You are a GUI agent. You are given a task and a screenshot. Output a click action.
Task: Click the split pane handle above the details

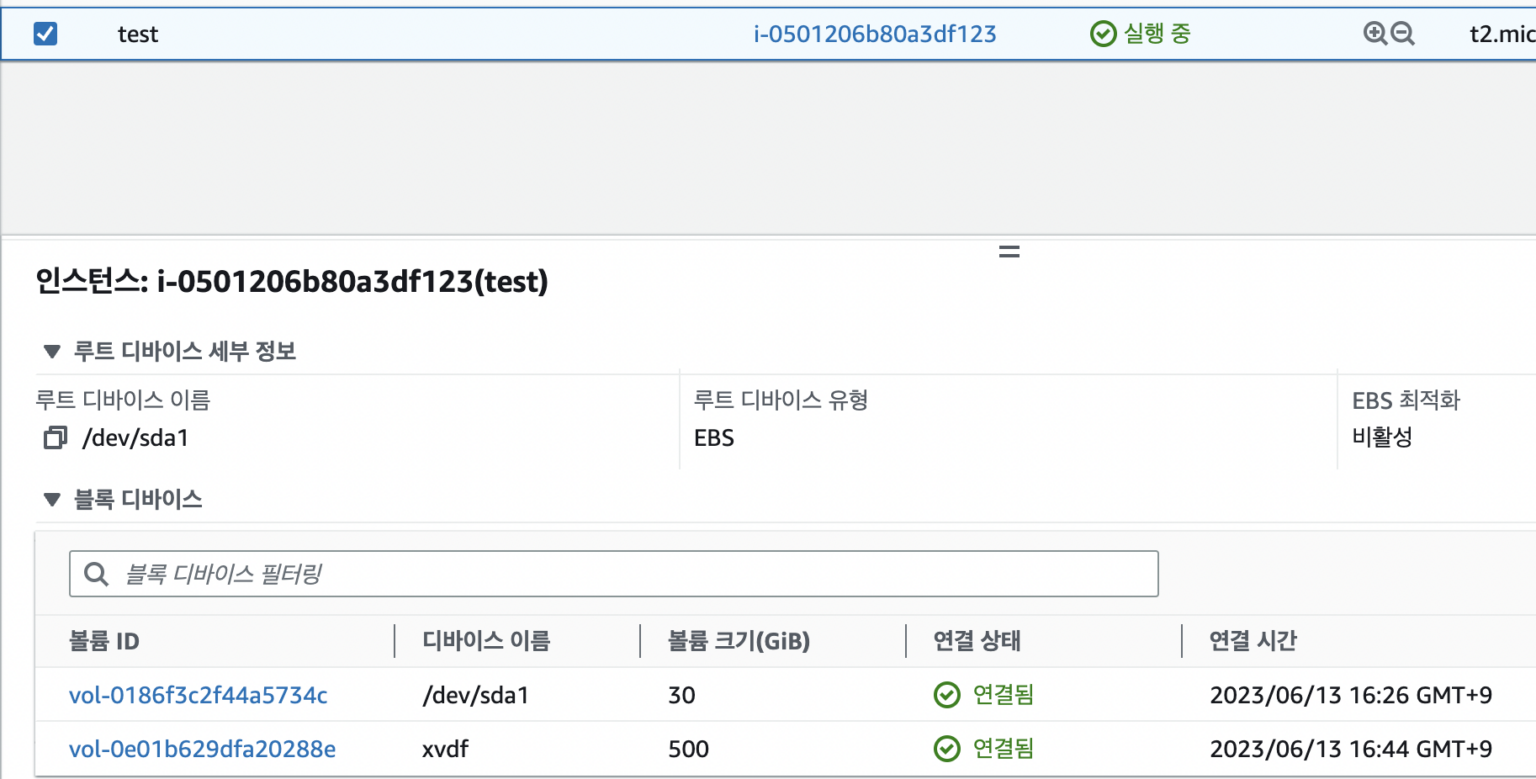1008,251
